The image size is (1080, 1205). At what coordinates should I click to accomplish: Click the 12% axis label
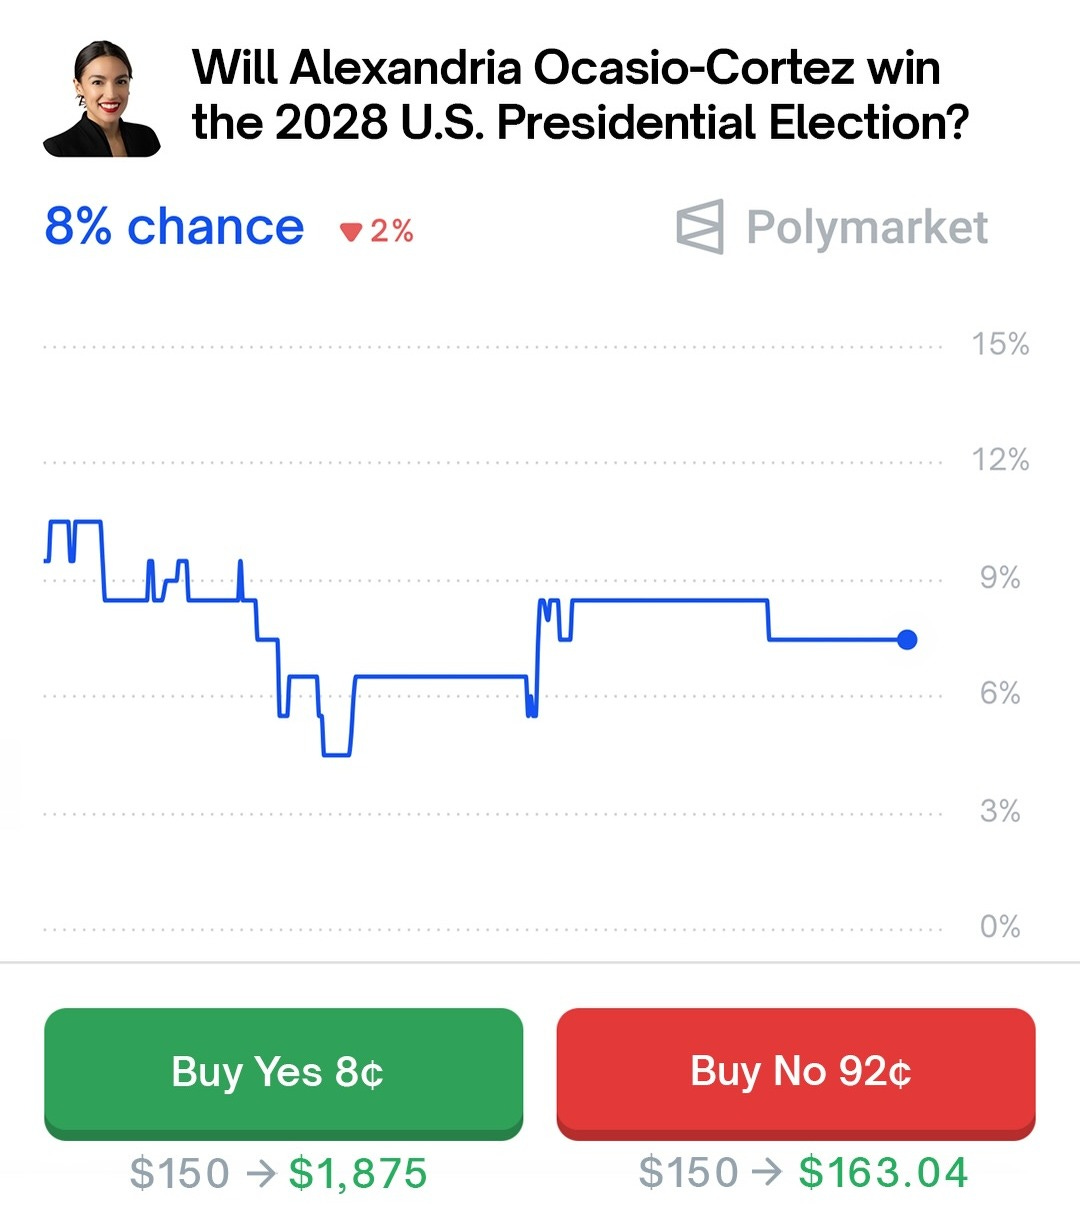1000,460
